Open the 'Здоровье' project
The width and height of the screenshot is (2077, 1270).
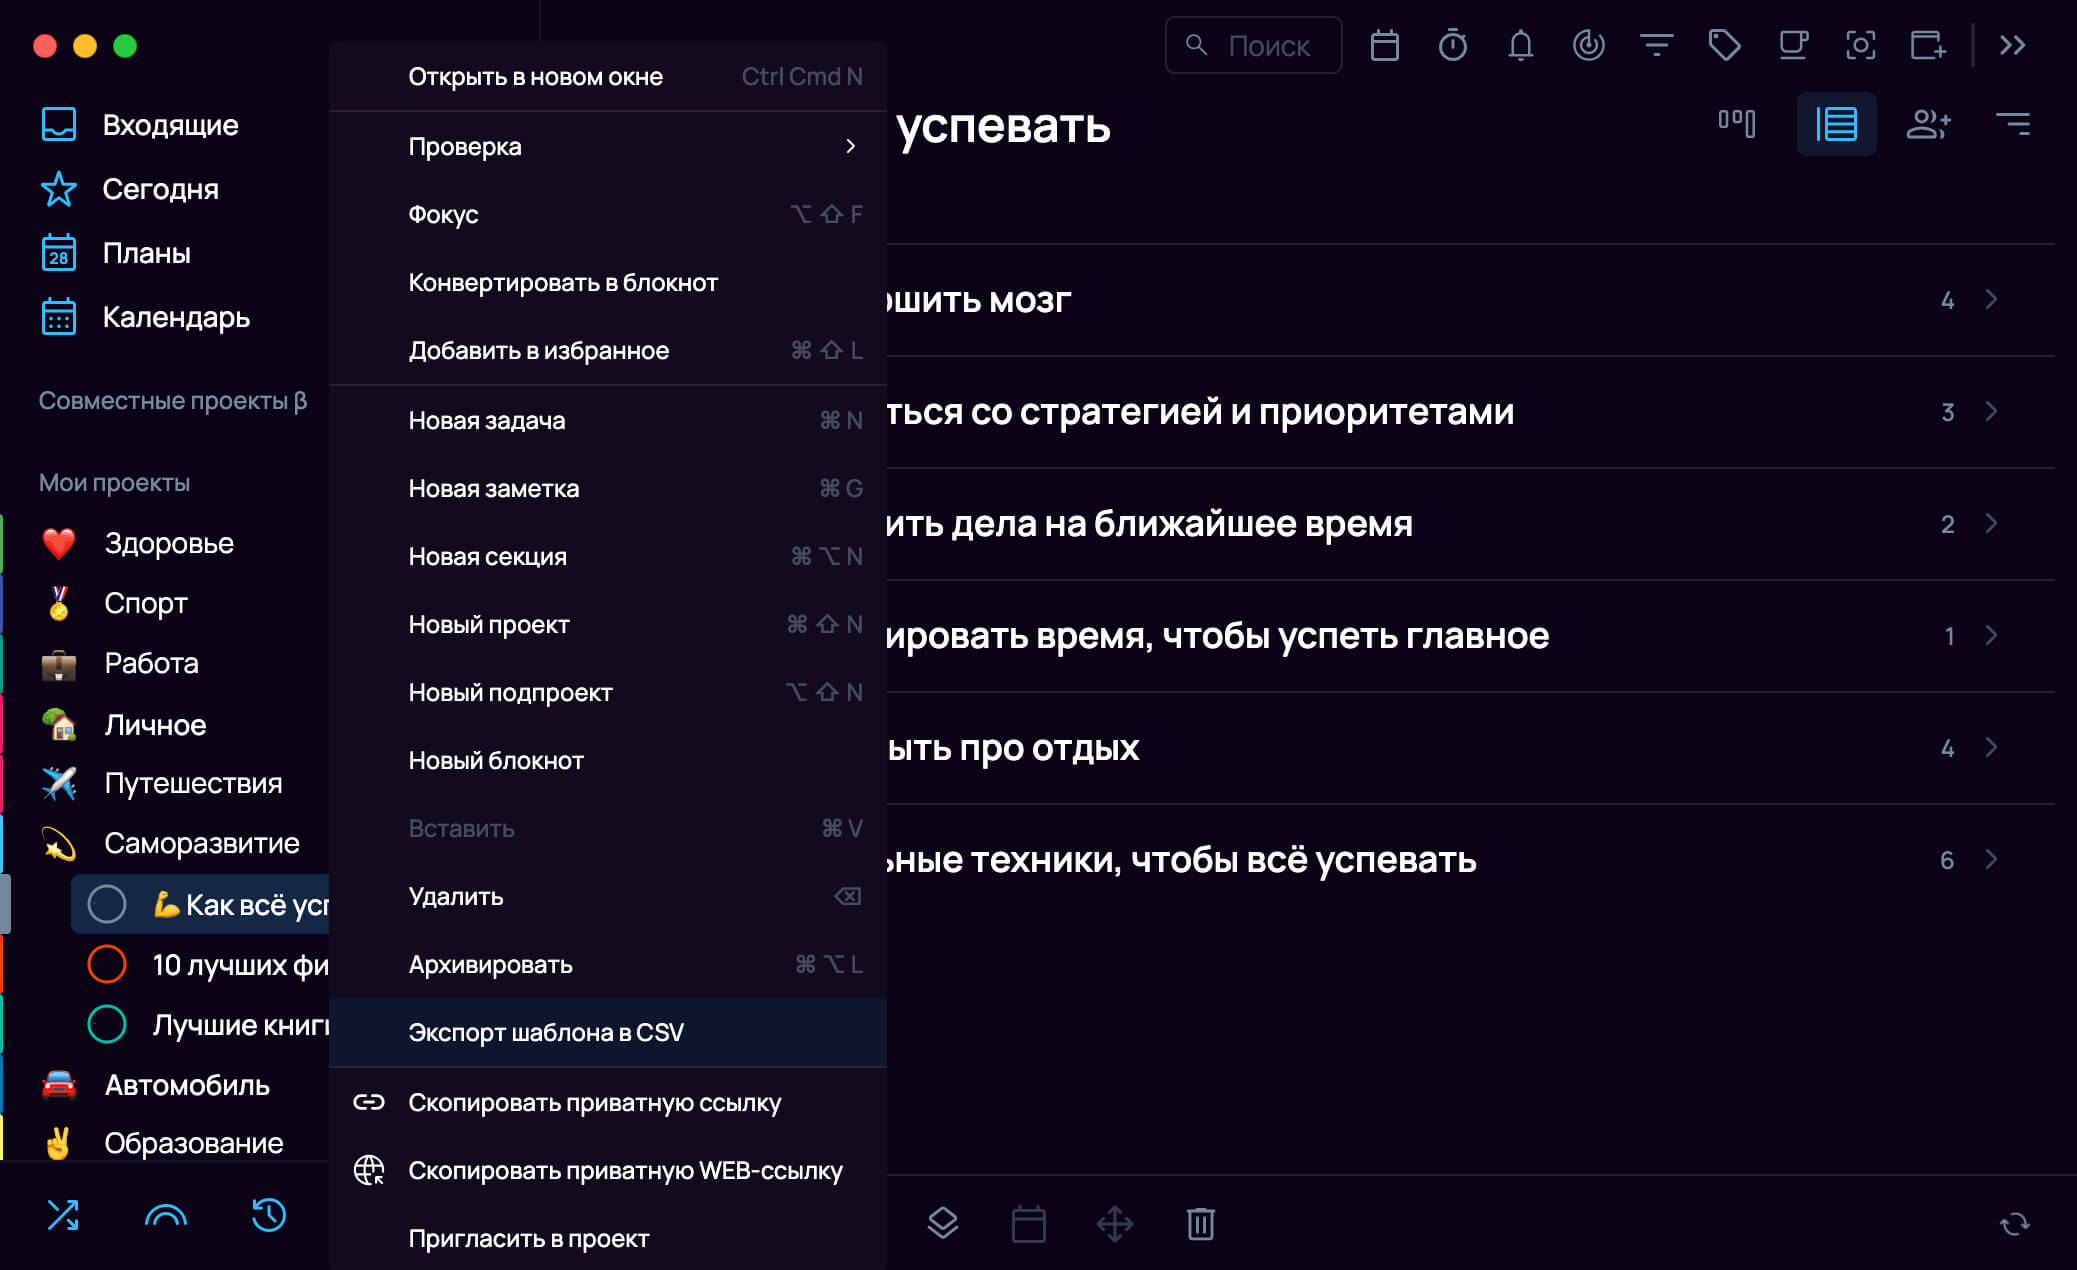point(169,543)
